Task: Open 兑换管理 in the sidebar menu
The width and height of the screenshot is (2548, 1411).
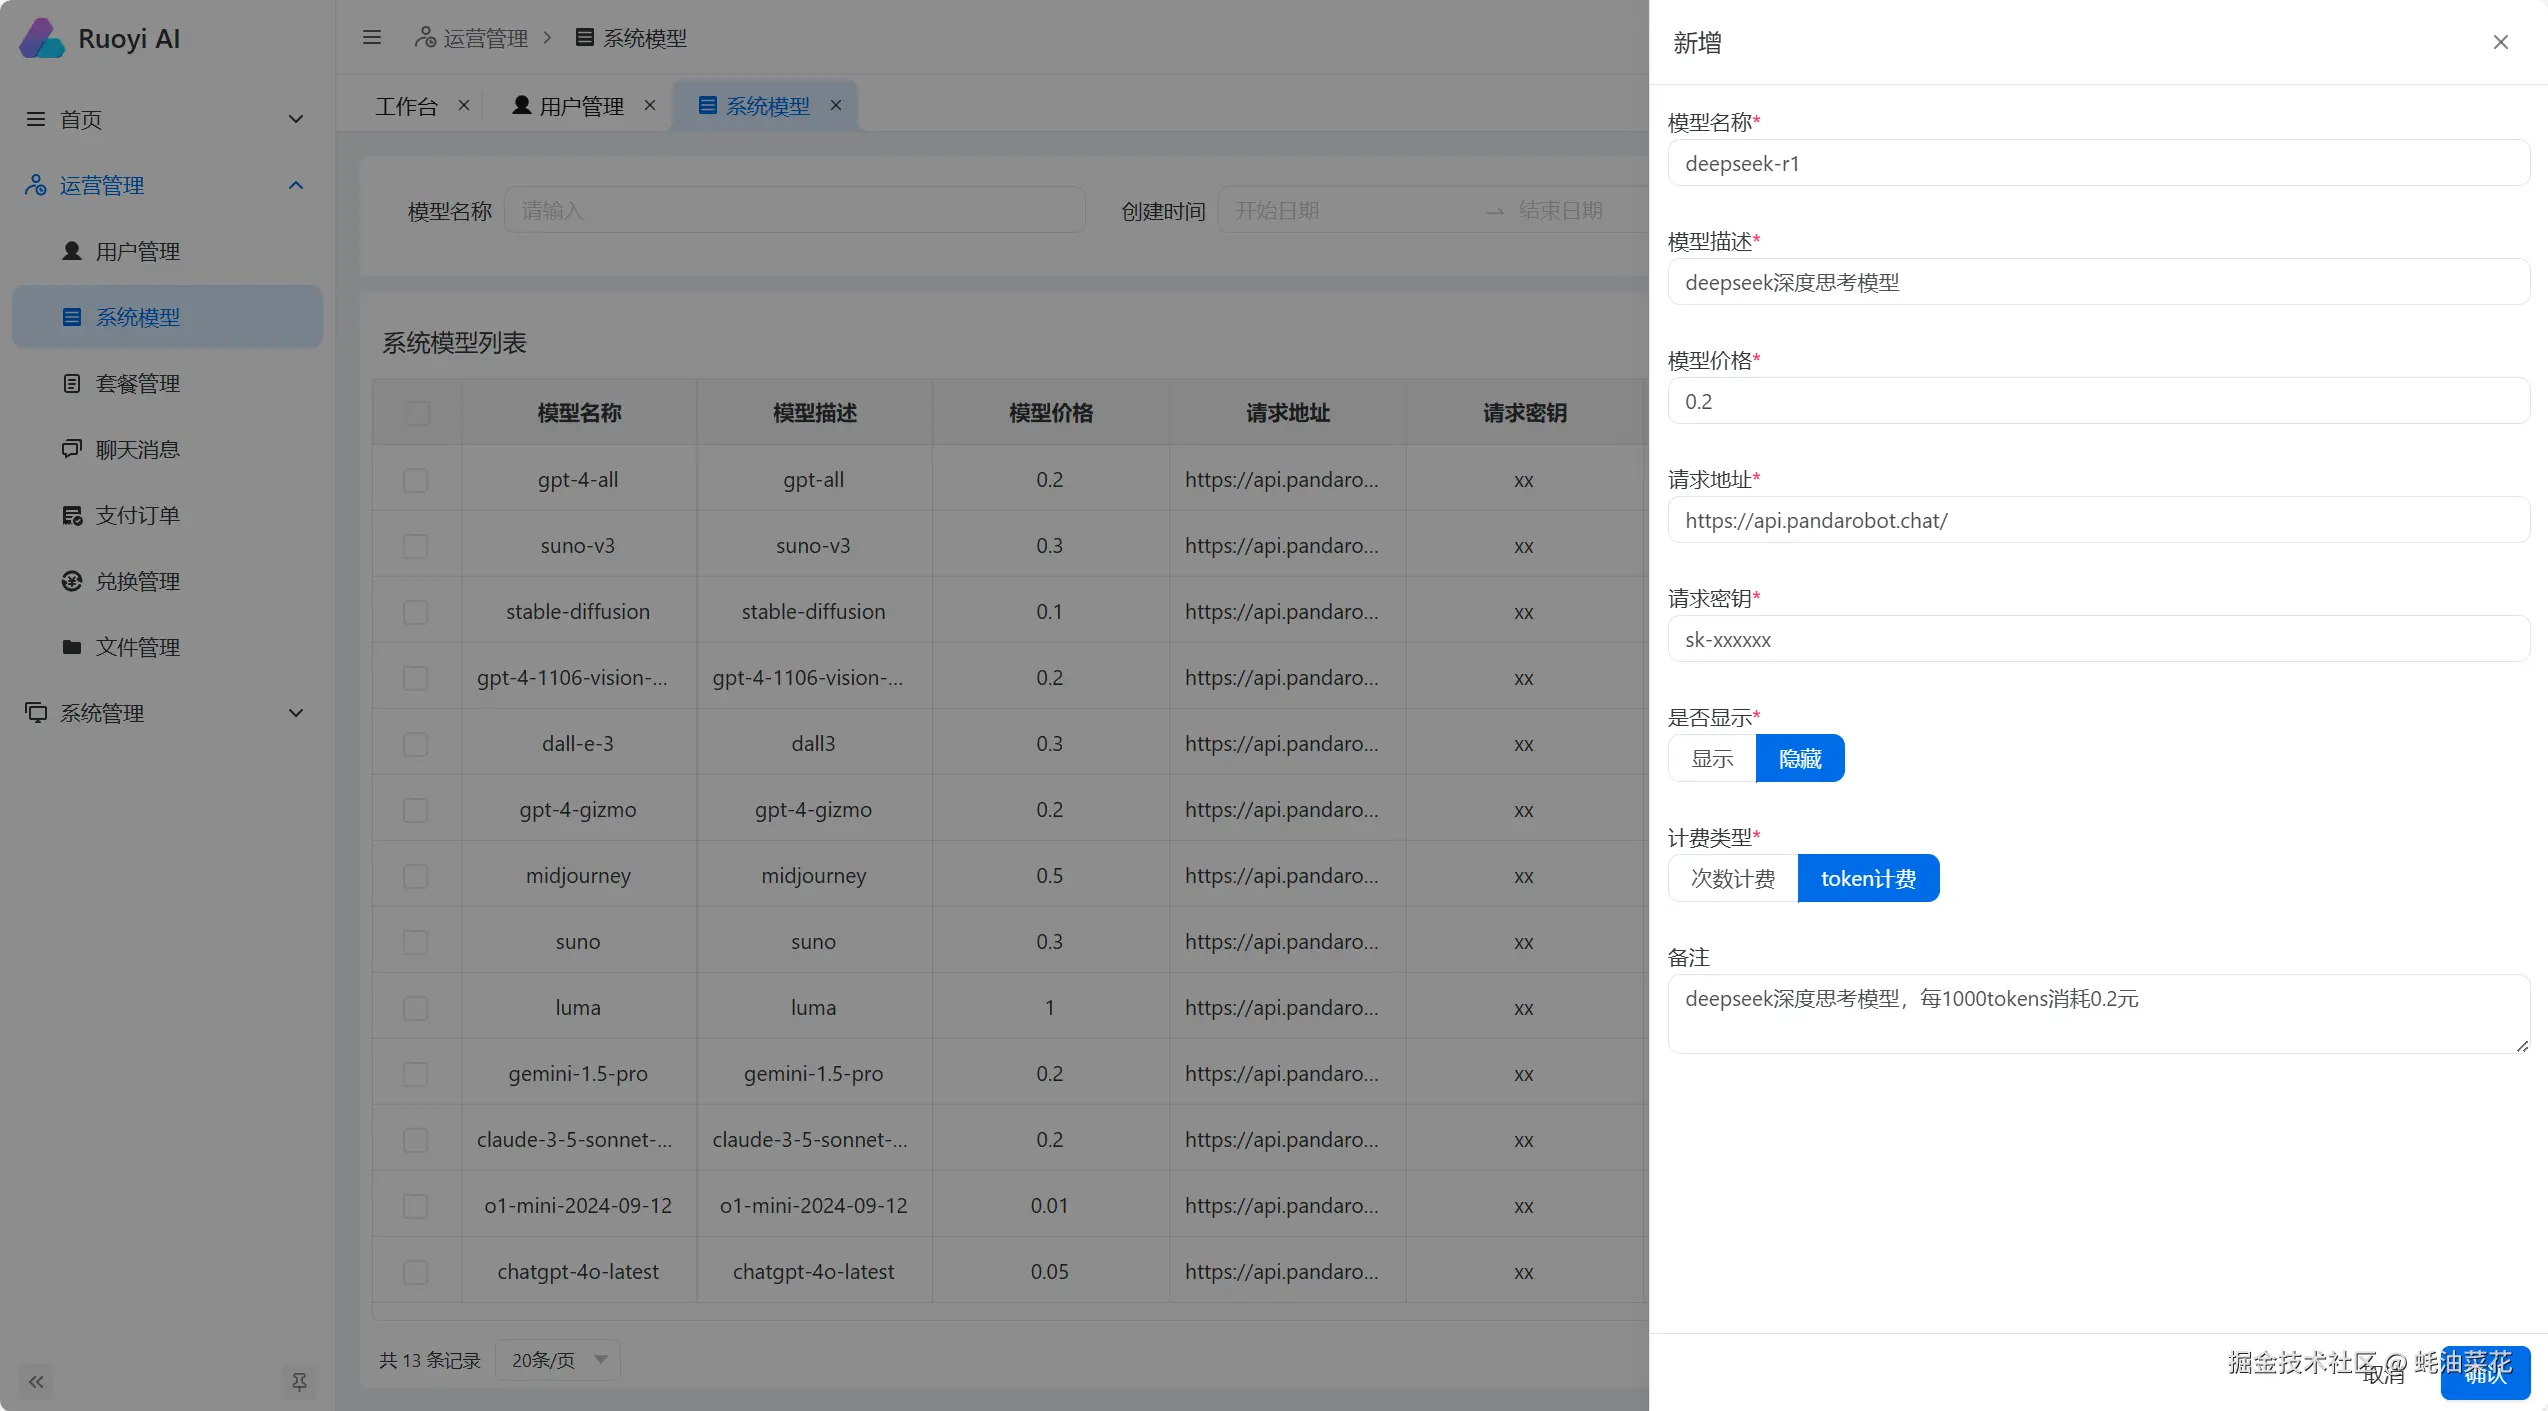Action: (167, 581)
